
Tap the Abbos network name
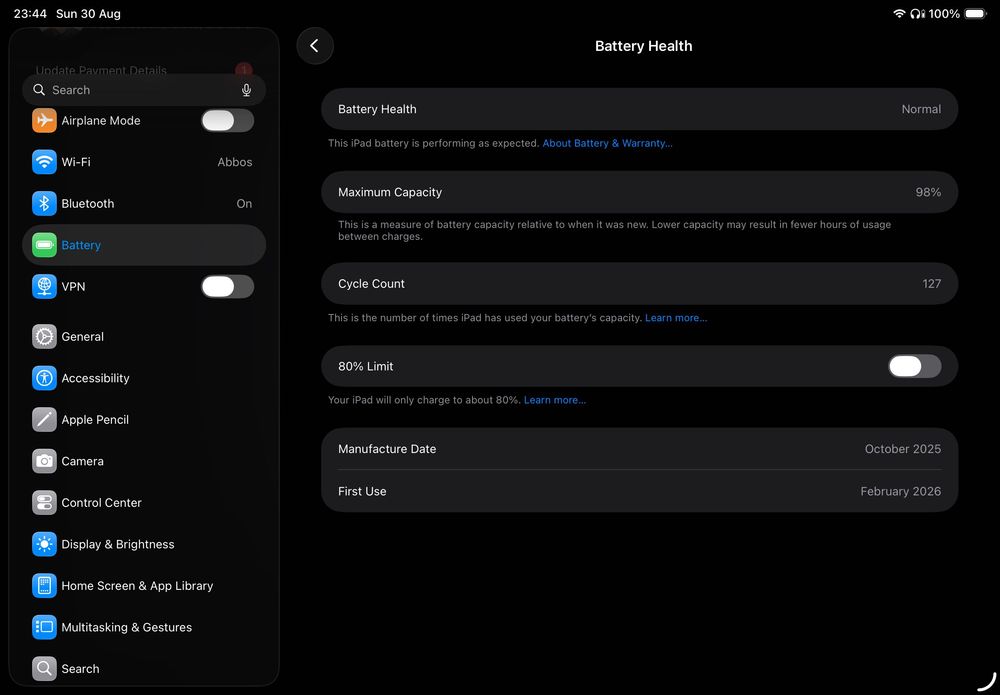click(235, 162)
